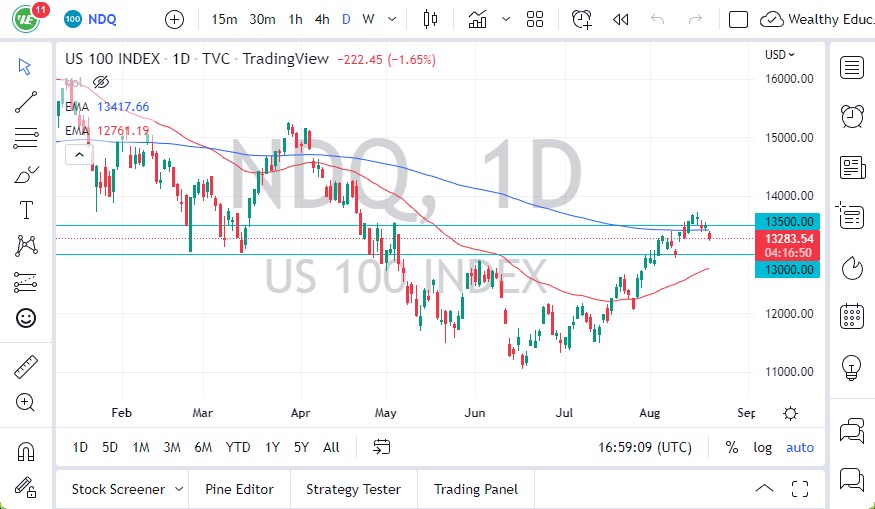
Task: Expand the Stock Screener dropdown arrow
Action: coord(179,489)
